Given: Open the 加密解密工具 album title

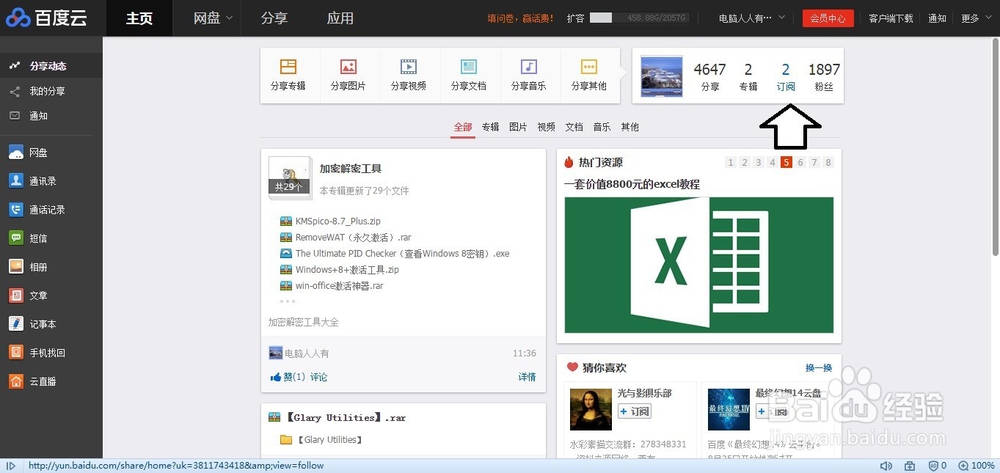Looking at the screenshot, I should coord(351,169).
